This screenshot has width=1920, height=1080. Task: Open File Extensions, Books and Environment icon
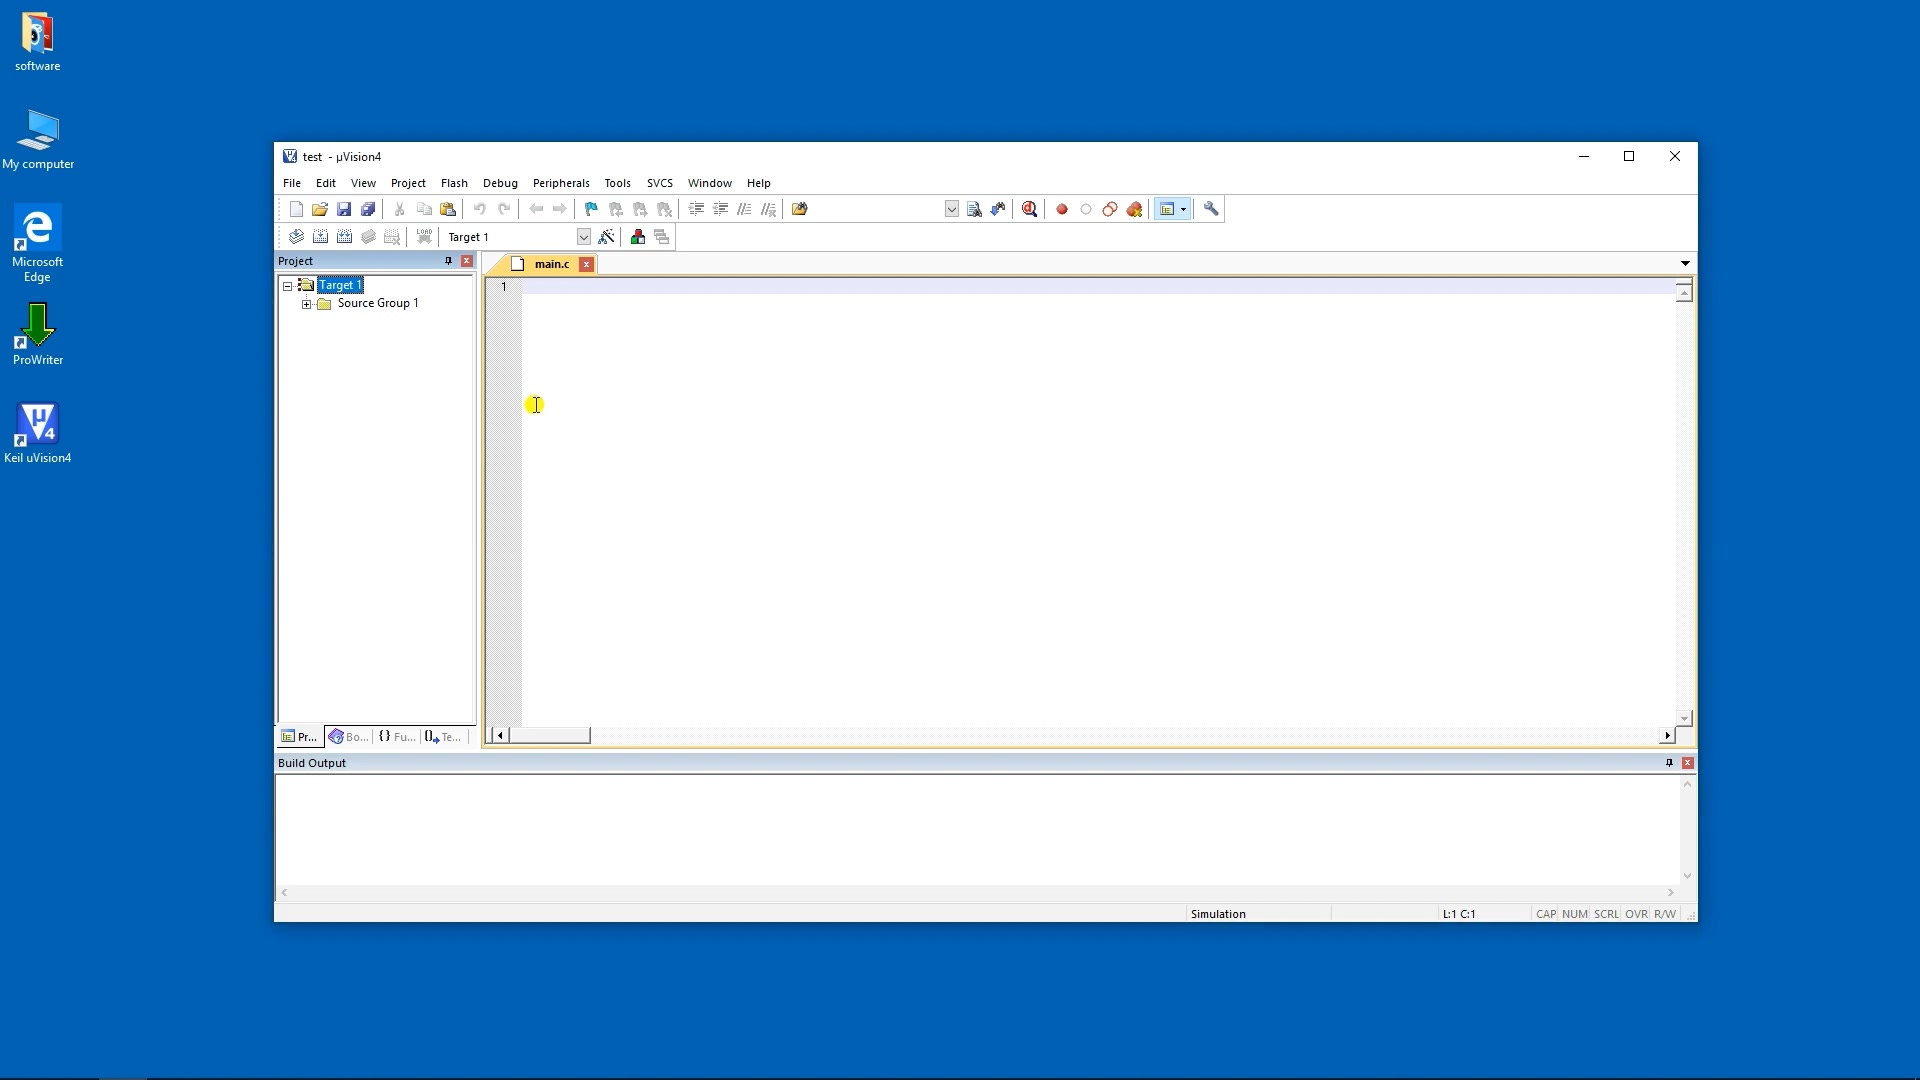[638, 237]
